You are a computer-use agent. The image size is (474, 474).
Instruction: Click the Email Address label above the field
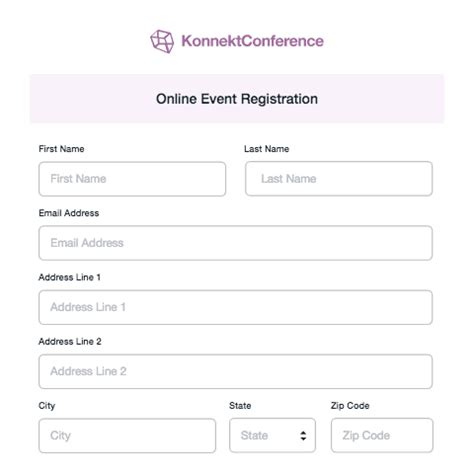(69, 213)
